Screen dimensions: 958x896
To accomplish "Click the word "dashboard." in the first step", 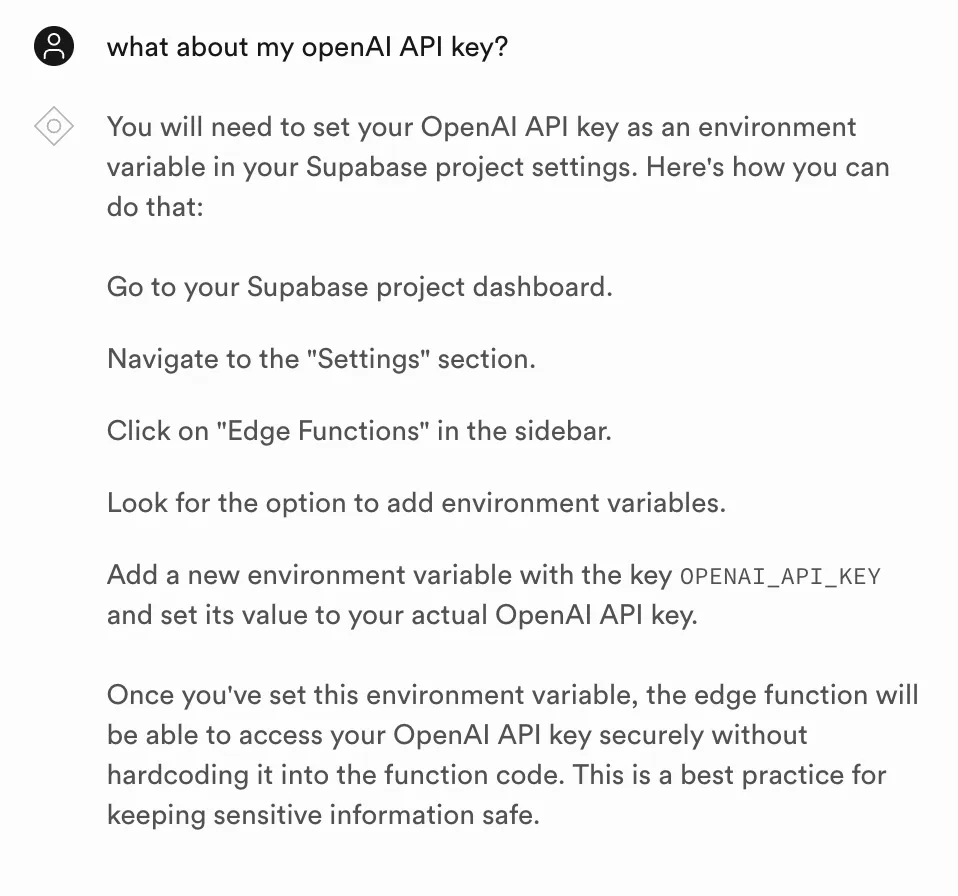I will click(x=543, y=287).
